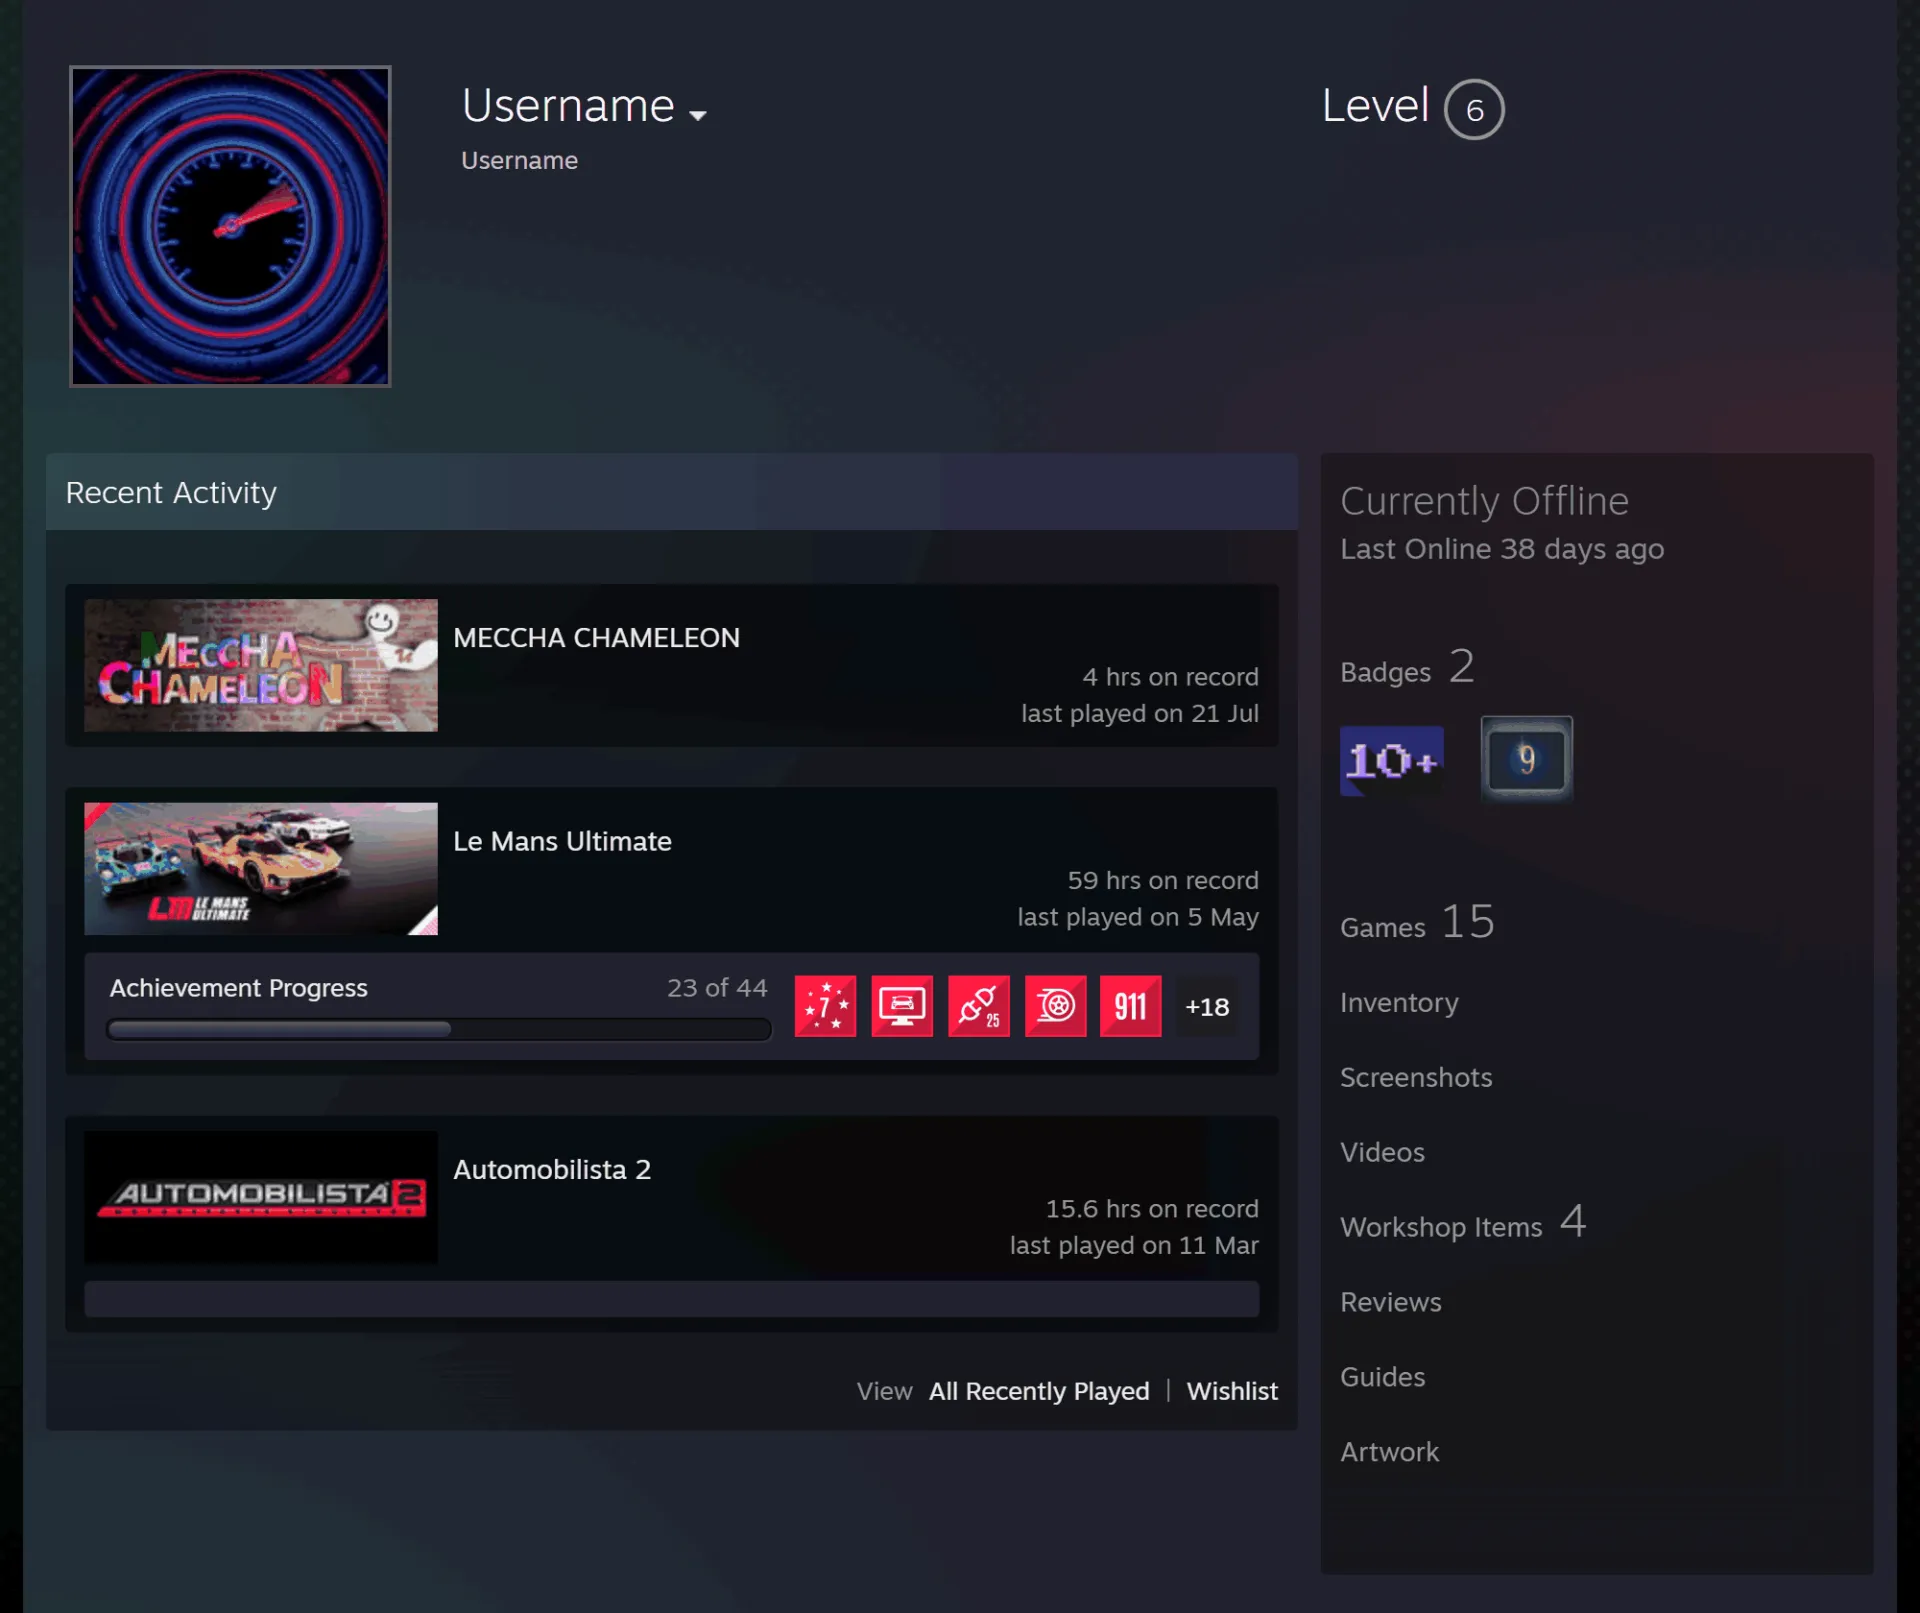Click the Le Mans Ultimate title link

click(x=562, y=842)
